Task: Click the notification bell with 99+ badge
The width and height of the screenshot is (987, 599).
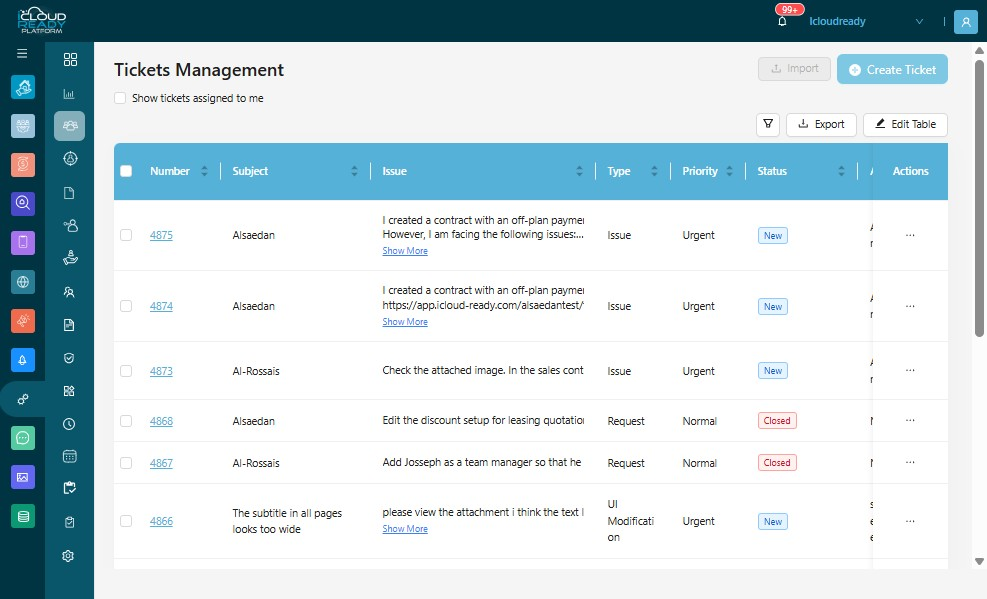Action: click(x=782, y=21)
